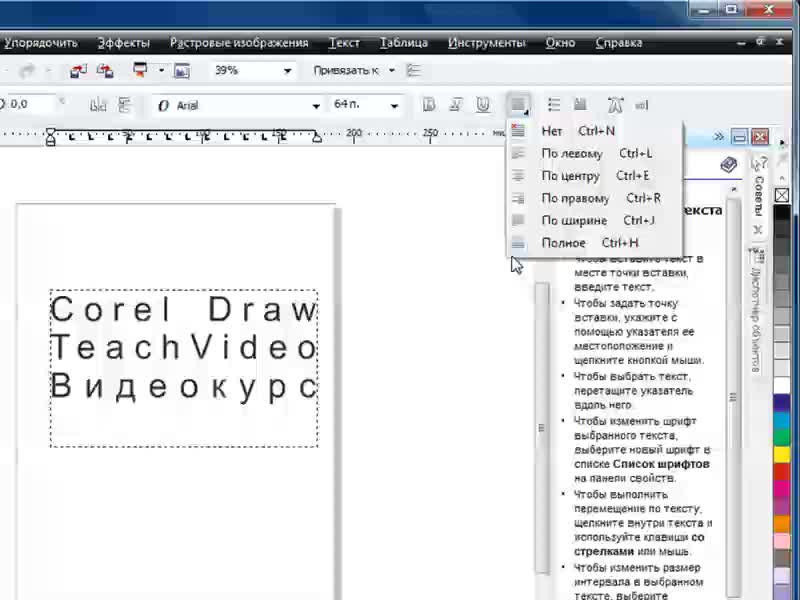Click the Export icon in the toolbar

point(105,70)
